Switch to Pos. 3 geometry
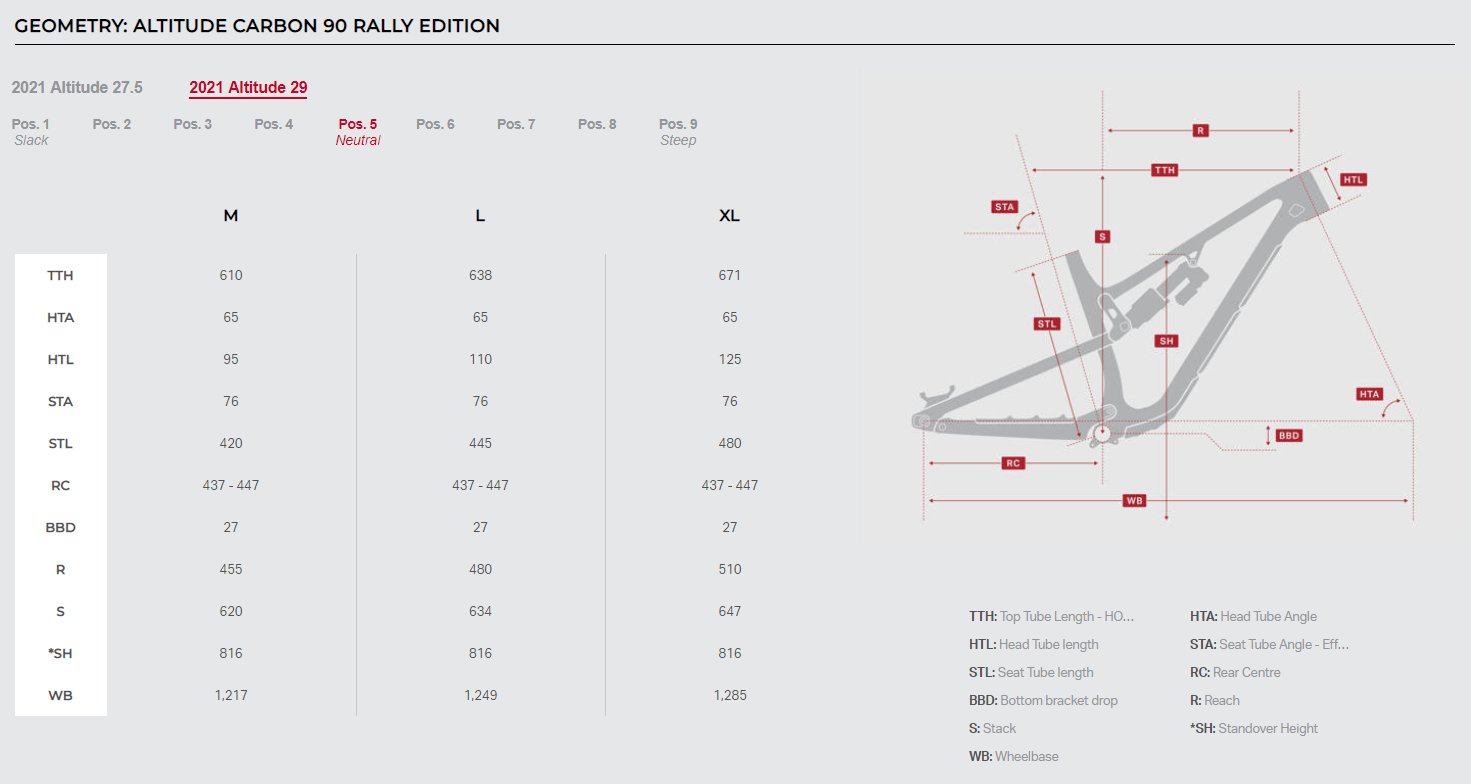The image size is (1471, 784). coord(193,124)
